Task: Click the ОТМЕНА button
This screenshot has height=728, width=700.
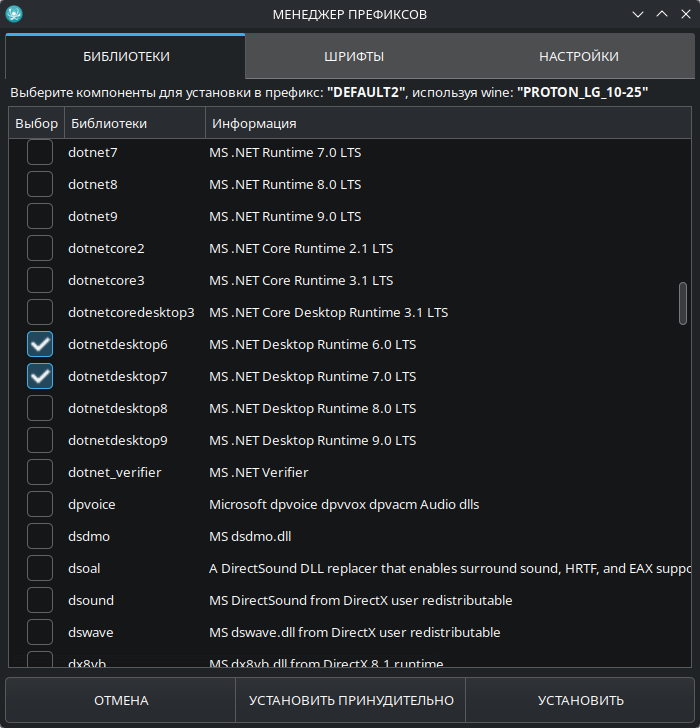Action: (121, 700)
